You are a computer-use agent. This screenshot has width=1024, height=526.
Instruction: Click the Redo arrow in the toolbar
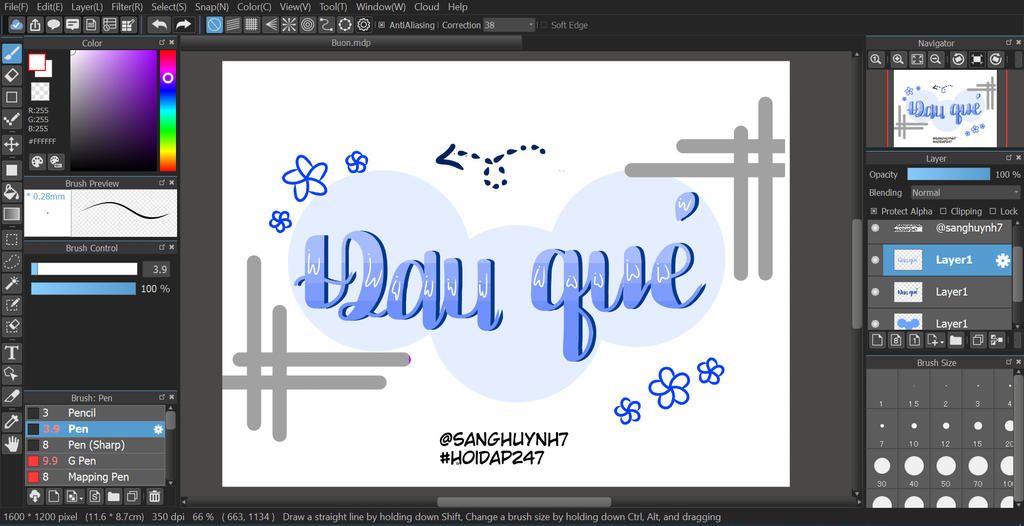[183, 25]
